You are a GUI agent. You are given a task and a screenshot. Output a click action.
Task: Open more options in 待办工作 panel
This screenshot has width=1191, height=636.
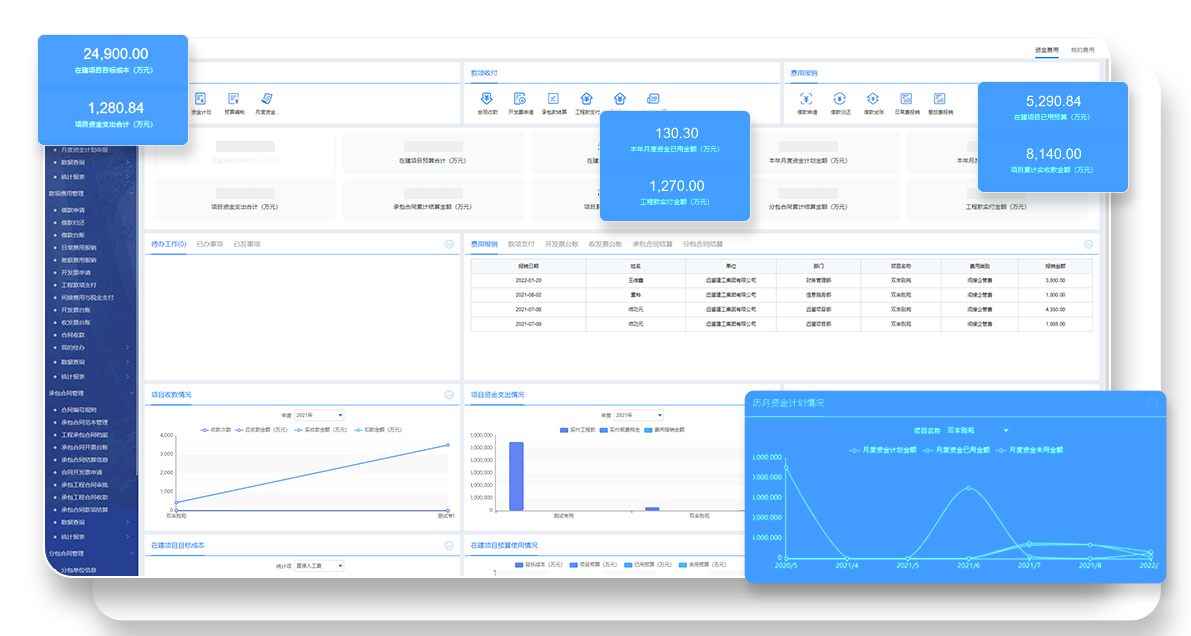[449, 244]
